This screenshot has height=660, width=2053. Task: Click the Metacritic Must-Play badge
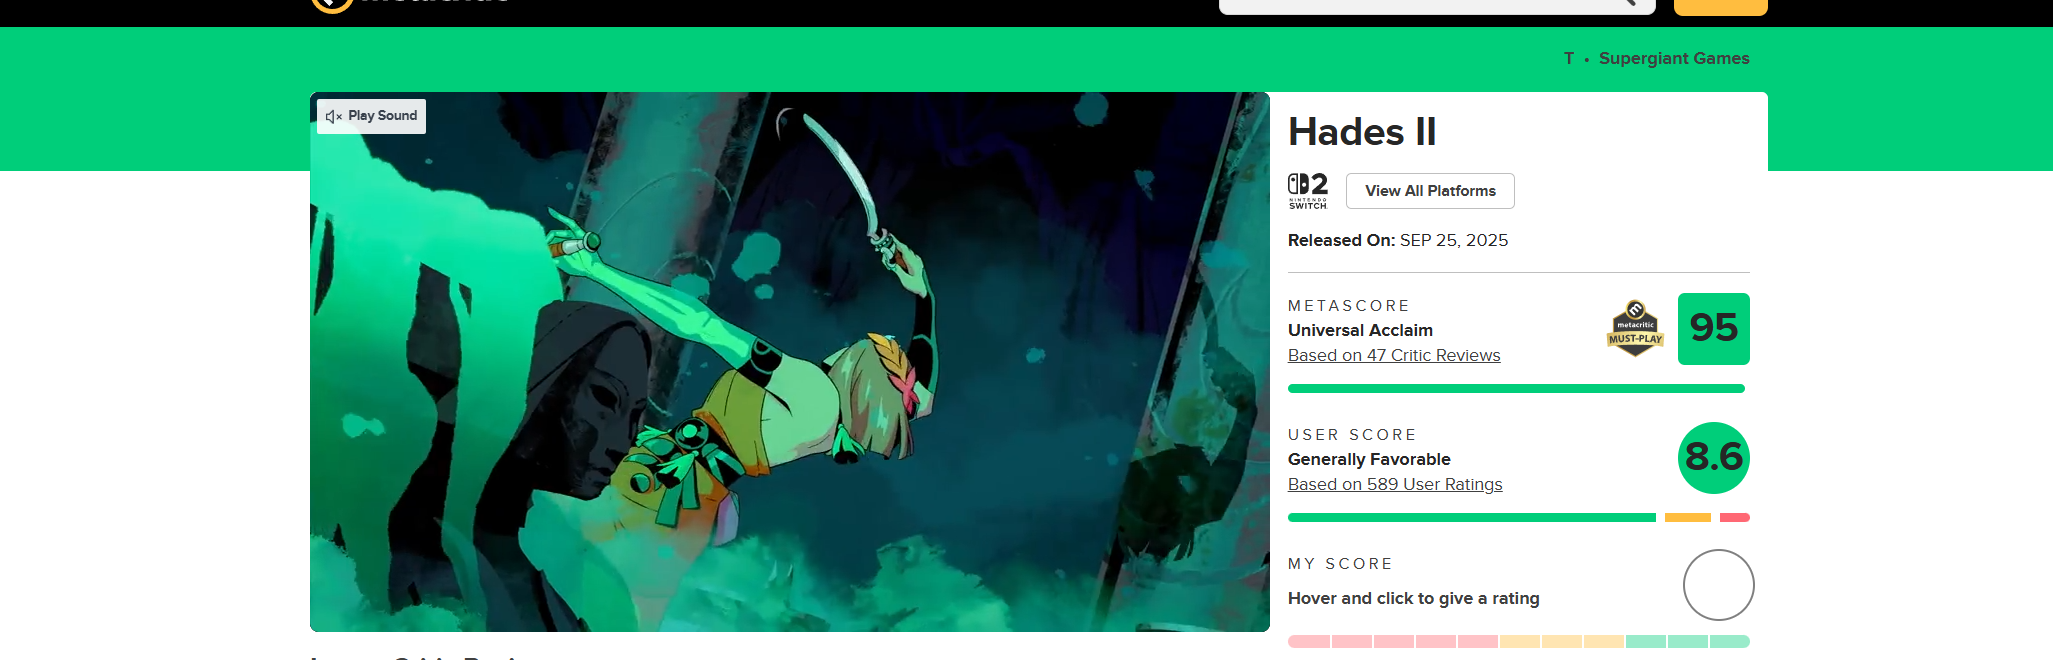[1635, 329]
